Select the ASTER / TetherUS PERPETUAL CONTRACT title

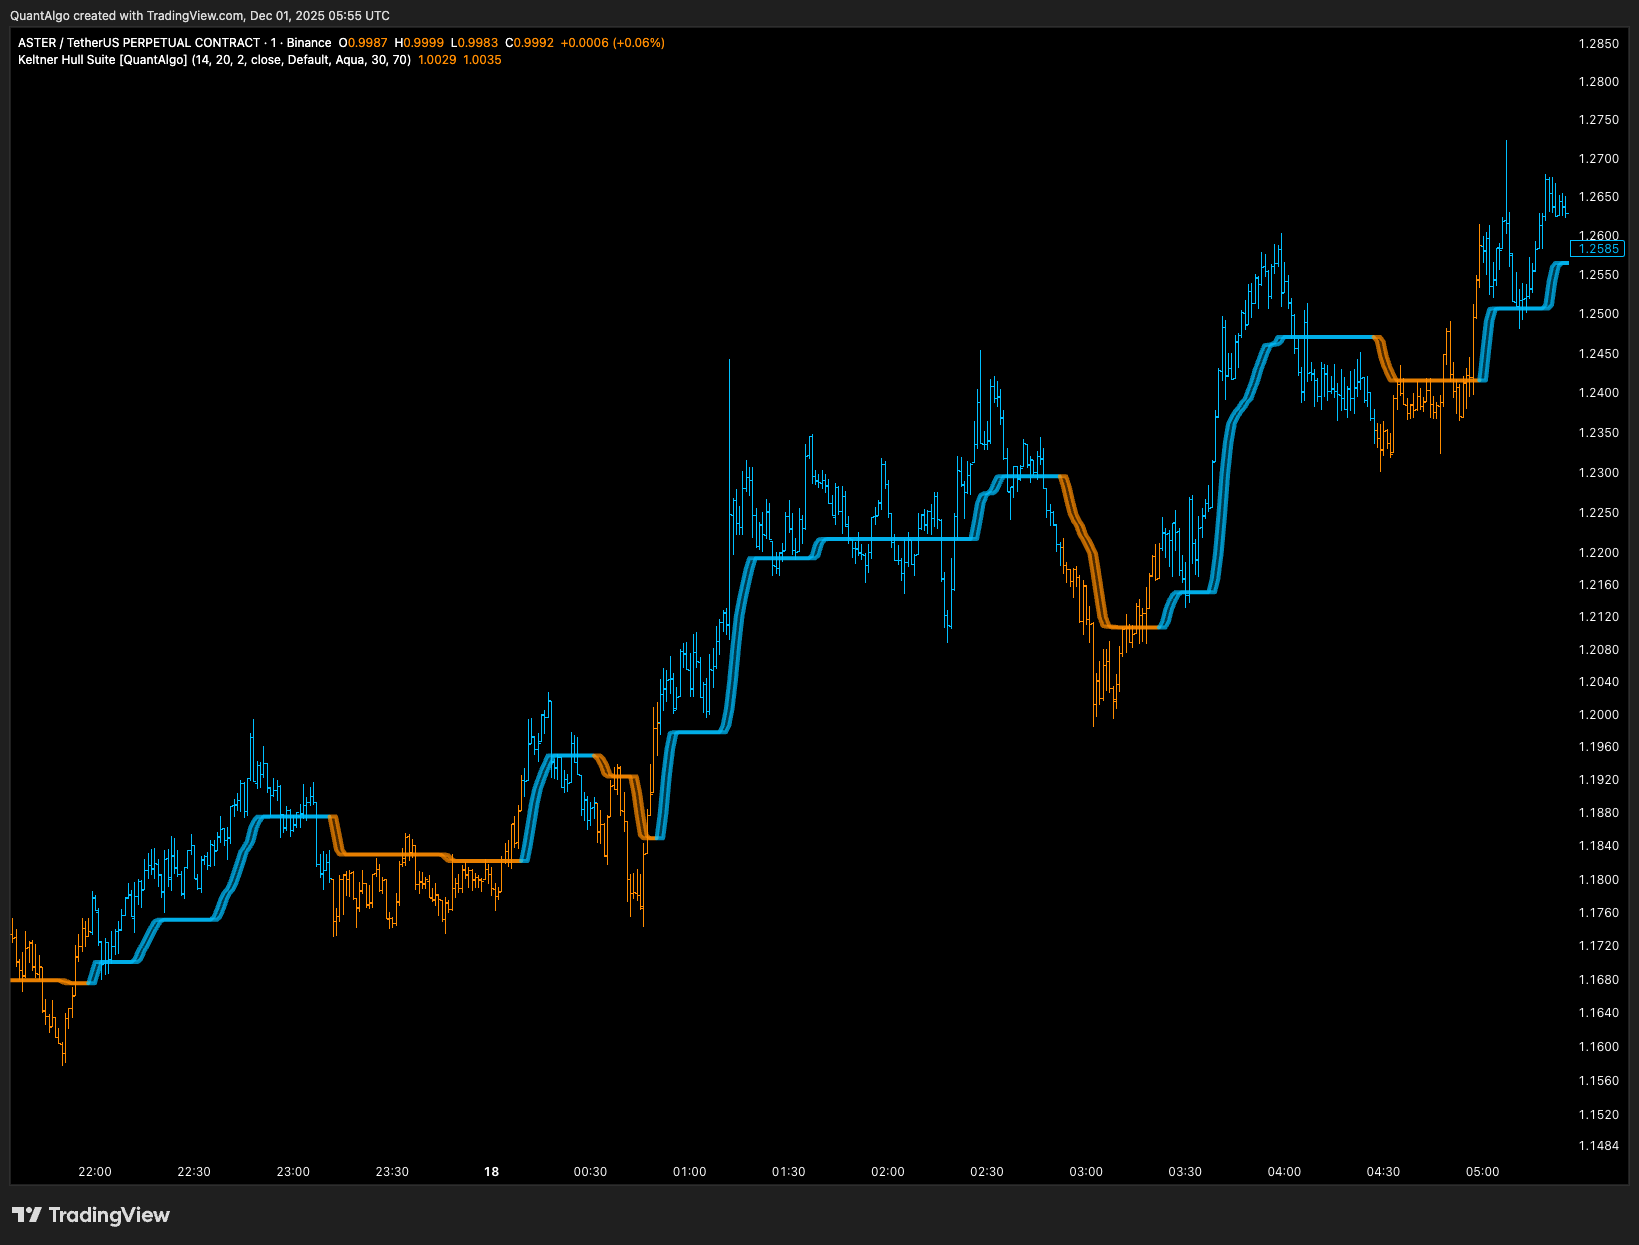pyautogui.click(x=139, y=43)
